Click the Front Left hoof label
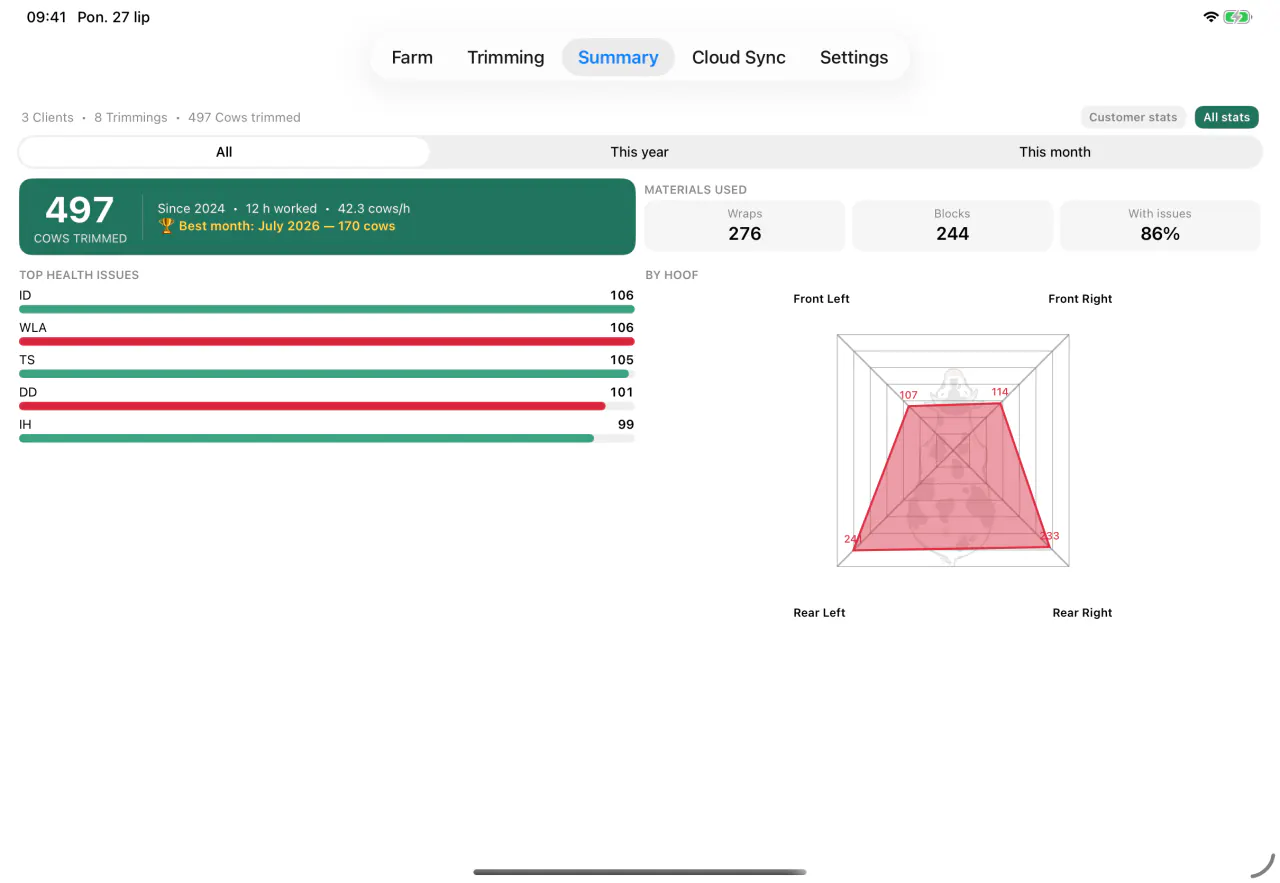Viewport: 1280px width, 883px height. [x=821, y=299]
